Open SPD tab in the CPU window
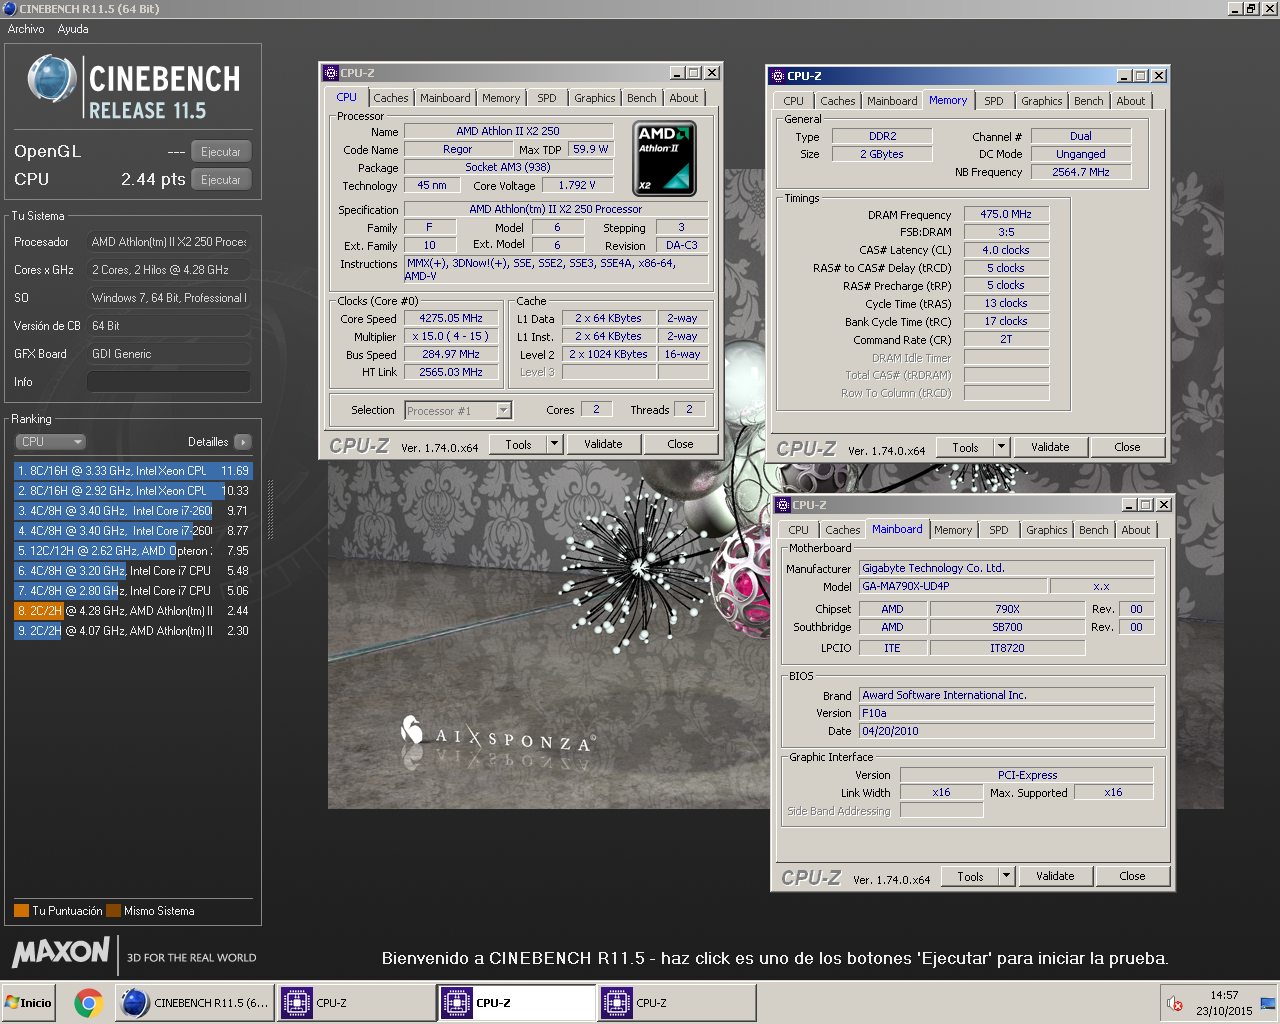This screenshot has height=1024, width=1280. click(x=546, y=98)
